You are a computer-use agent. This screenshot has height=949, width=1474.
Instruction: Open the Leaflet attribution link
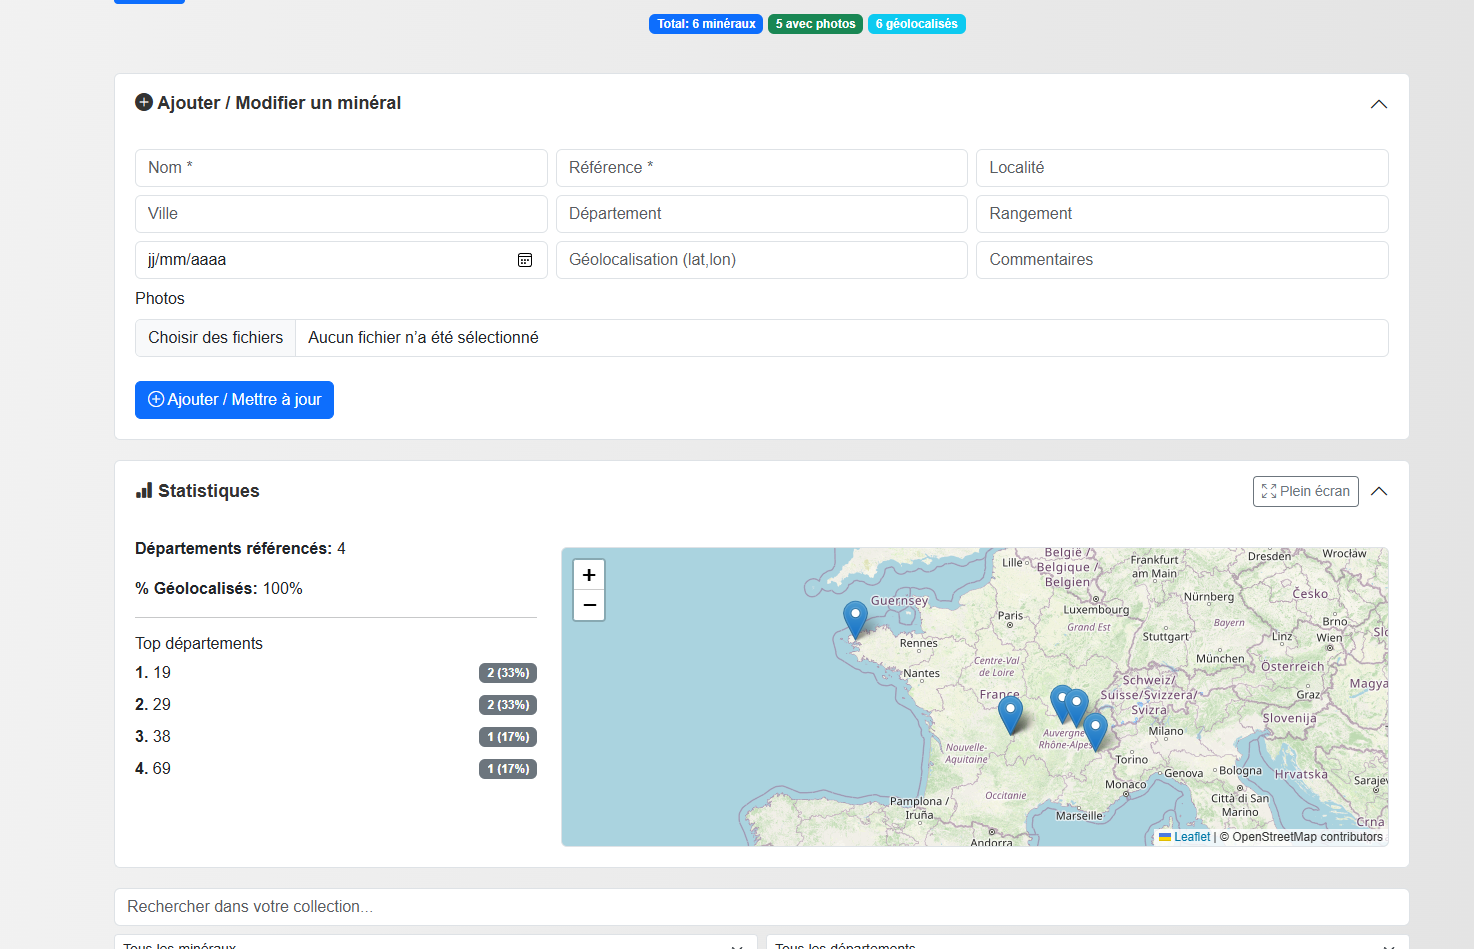tap(1191, 837)
